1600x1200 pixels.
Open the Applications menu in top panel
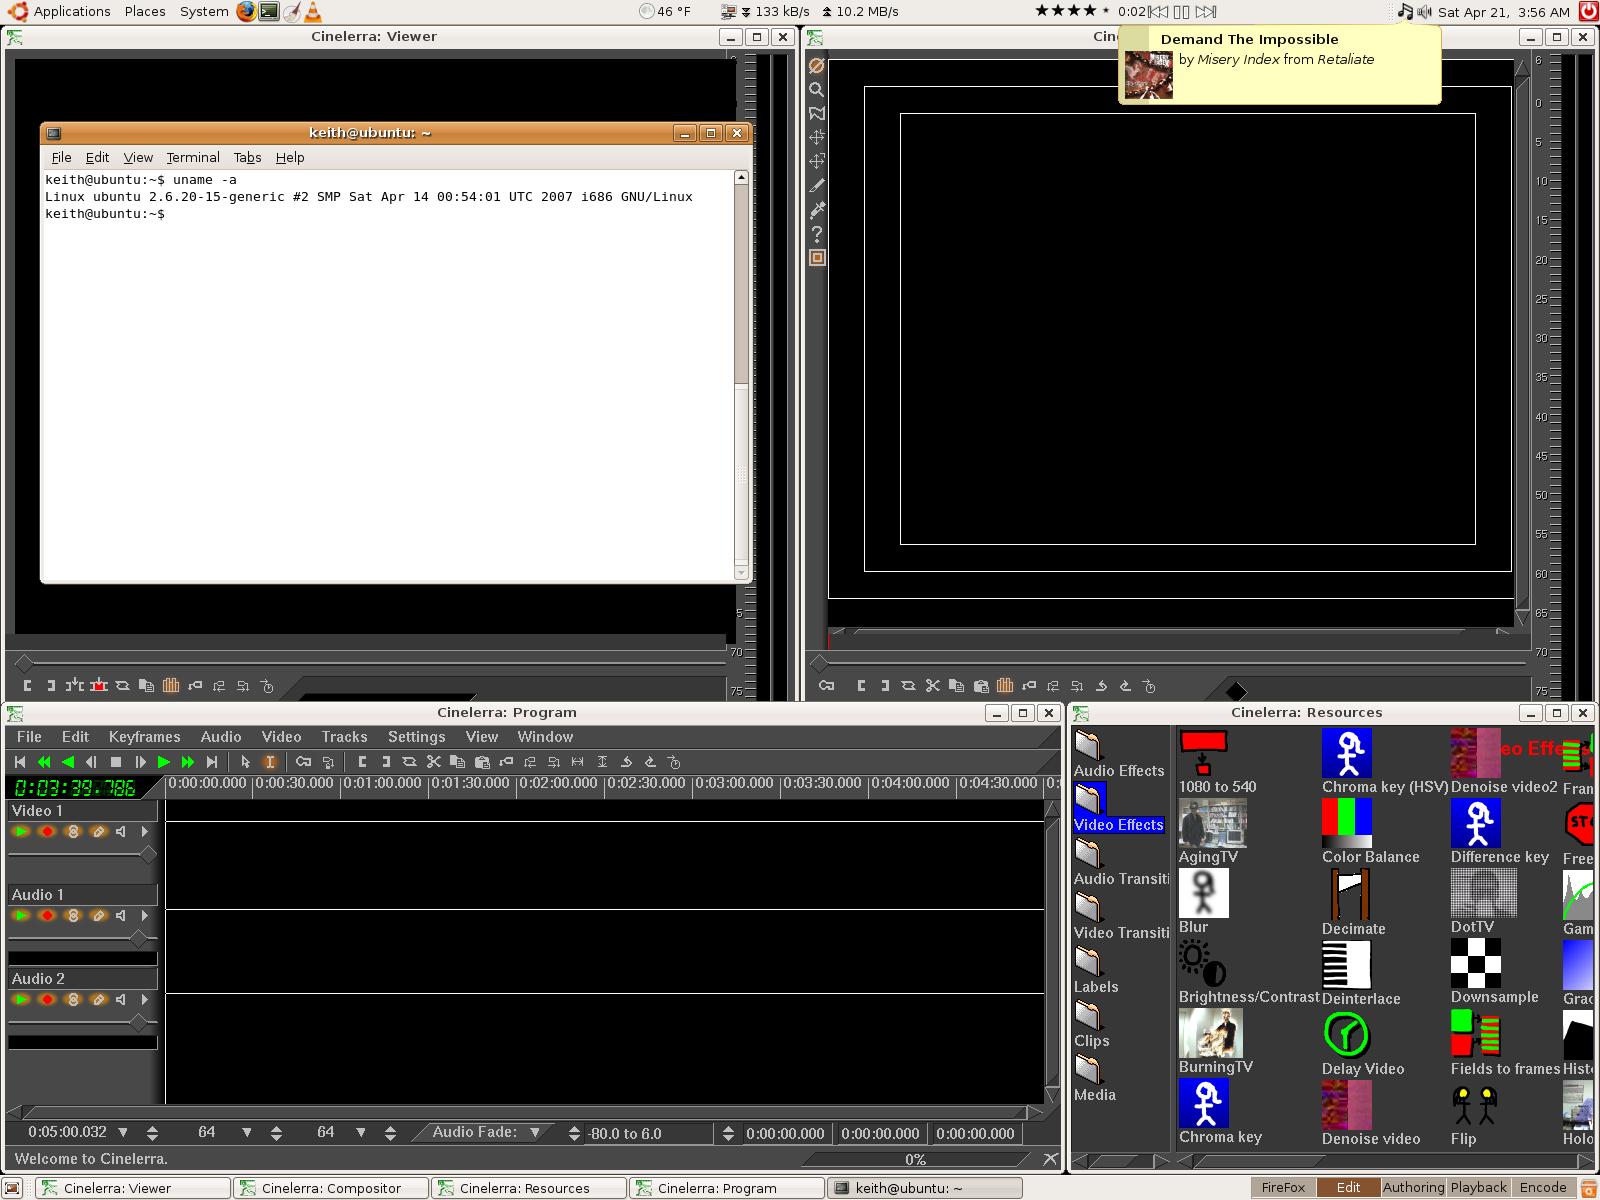(x=60, y=12)
